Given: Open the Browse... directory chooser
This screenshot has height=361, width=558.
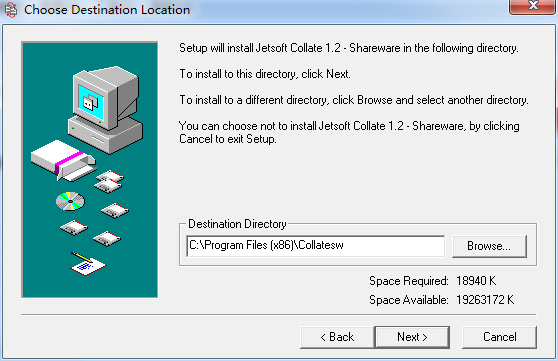Looking at the screenshot, I should pos(489,246).
